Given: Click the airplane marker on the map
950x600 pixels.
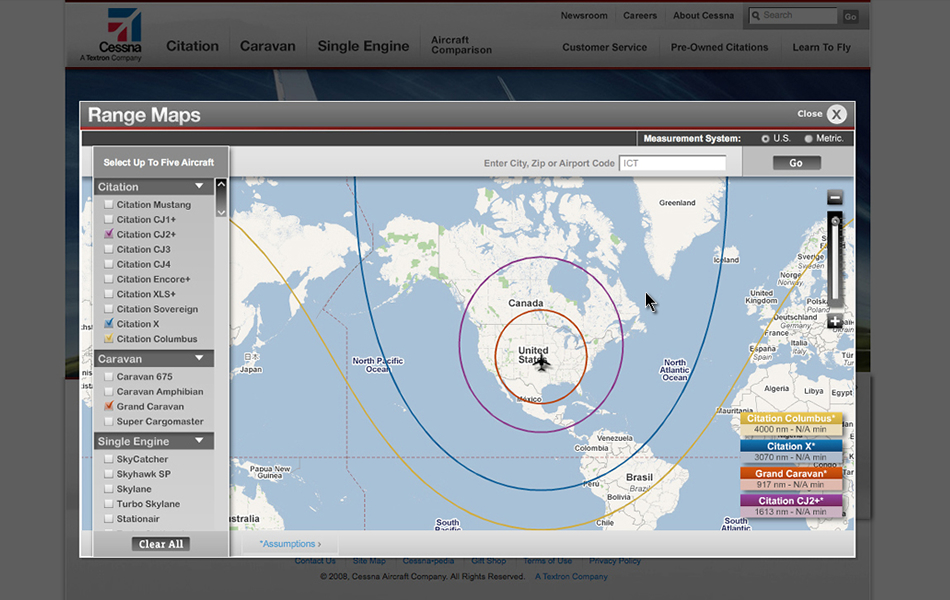Looking at the screenshot, I should pos(542,364).
